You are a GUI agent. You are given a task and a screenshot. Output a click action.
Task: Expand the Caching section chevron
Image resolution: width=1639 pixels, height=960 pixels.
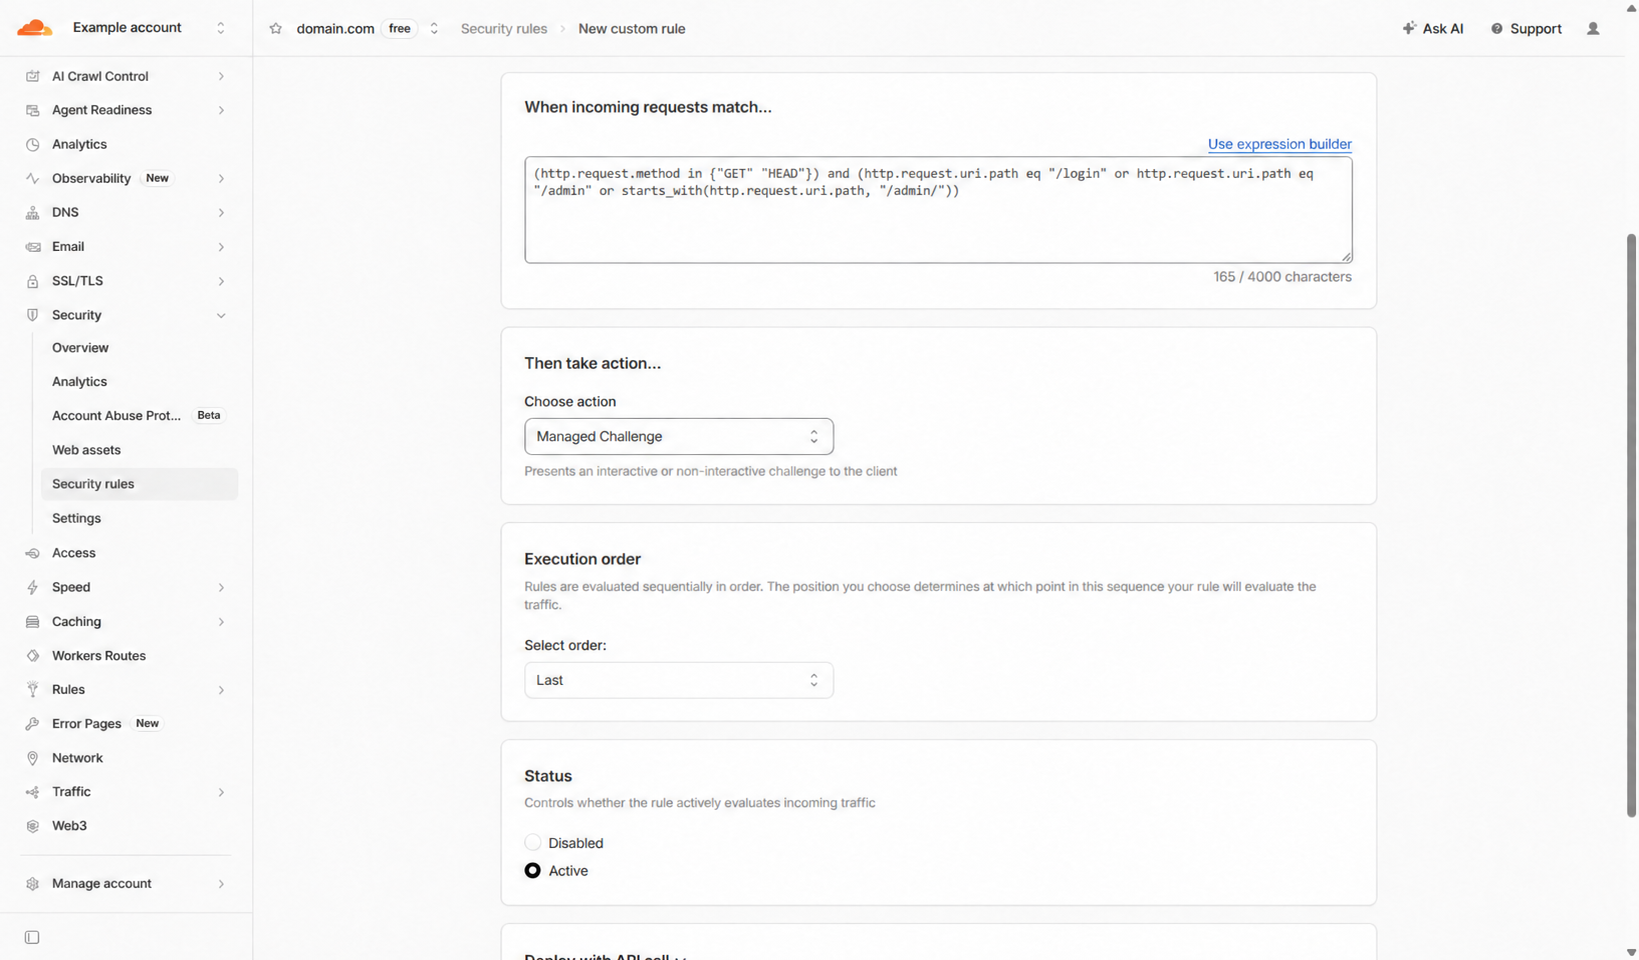click(x=221, y=622)
